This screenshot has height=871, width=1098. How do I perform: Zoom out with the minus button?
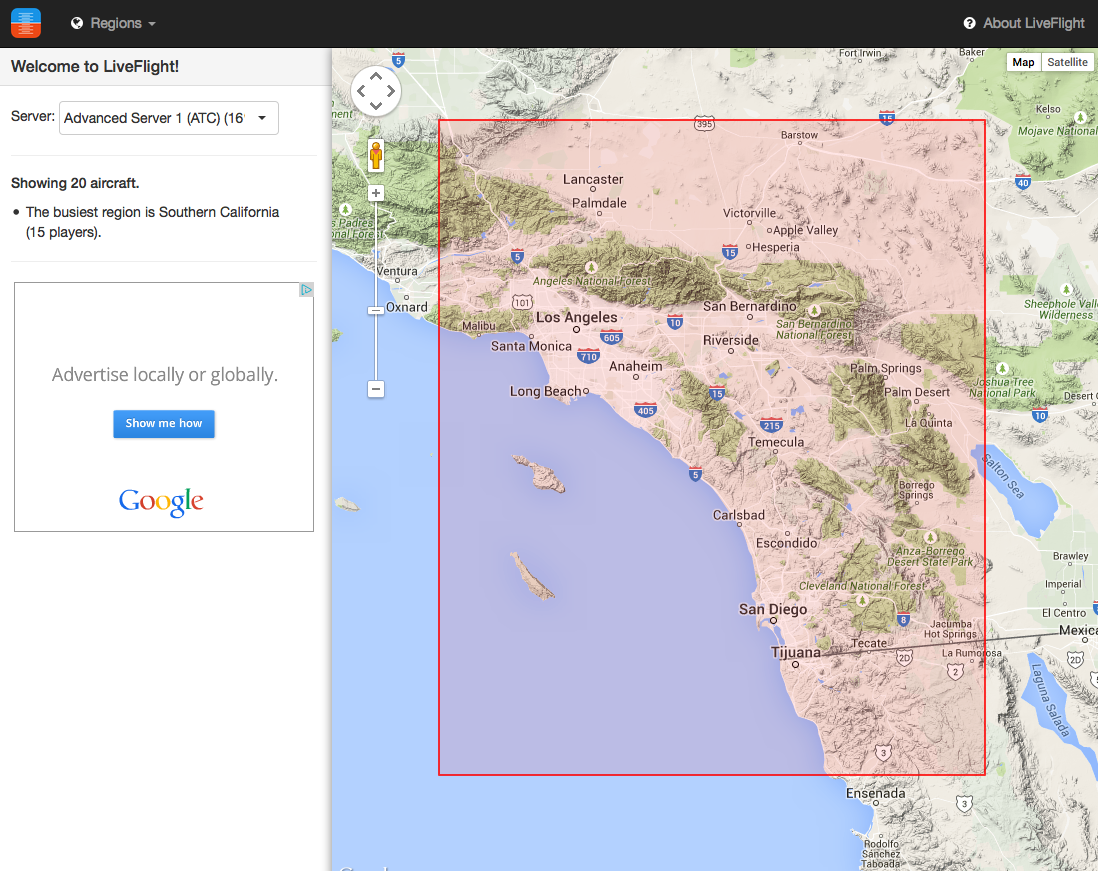coord(376,389)
